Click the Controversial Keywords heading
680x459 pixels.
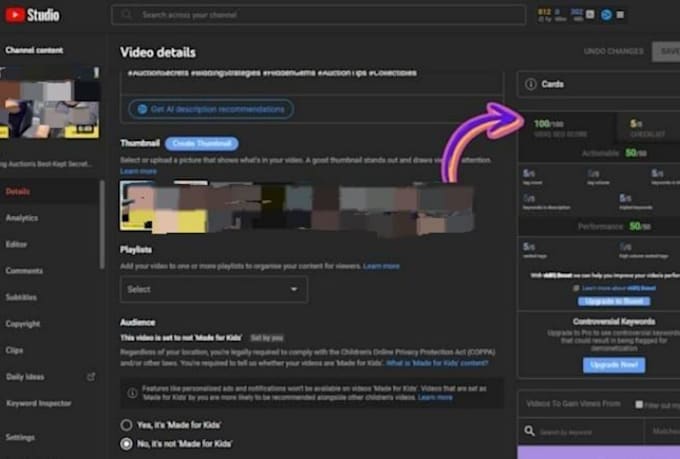point(613,321)
